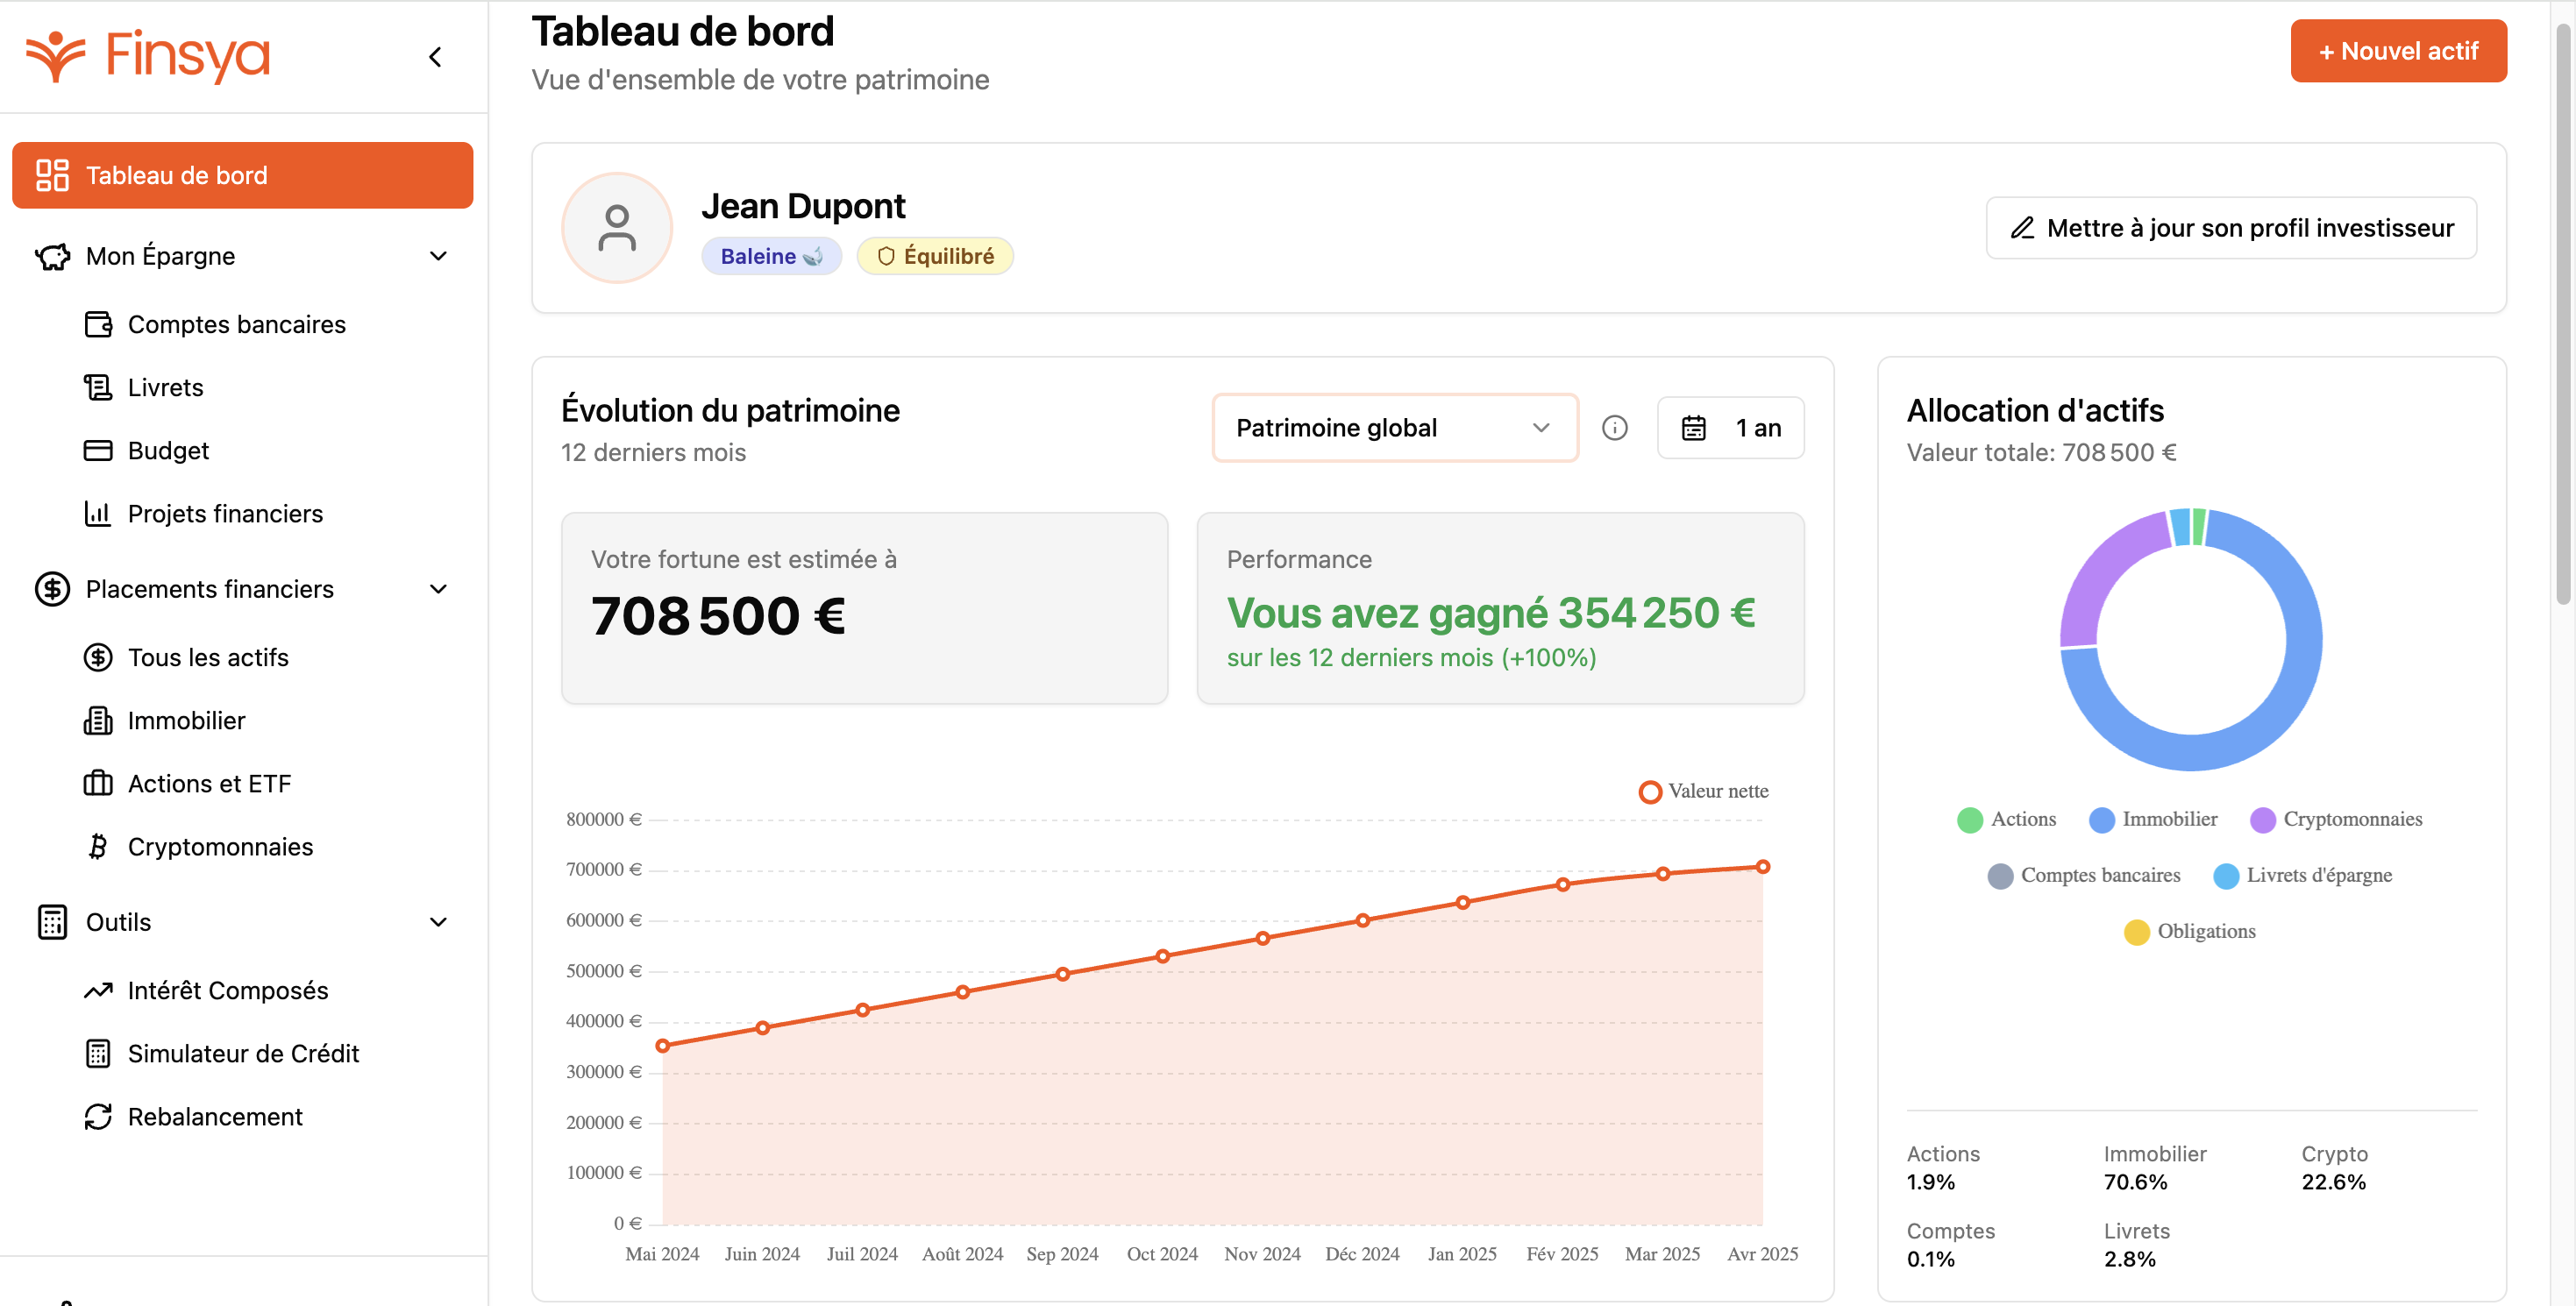Collapse the Placements financiers section

[438, 589]
